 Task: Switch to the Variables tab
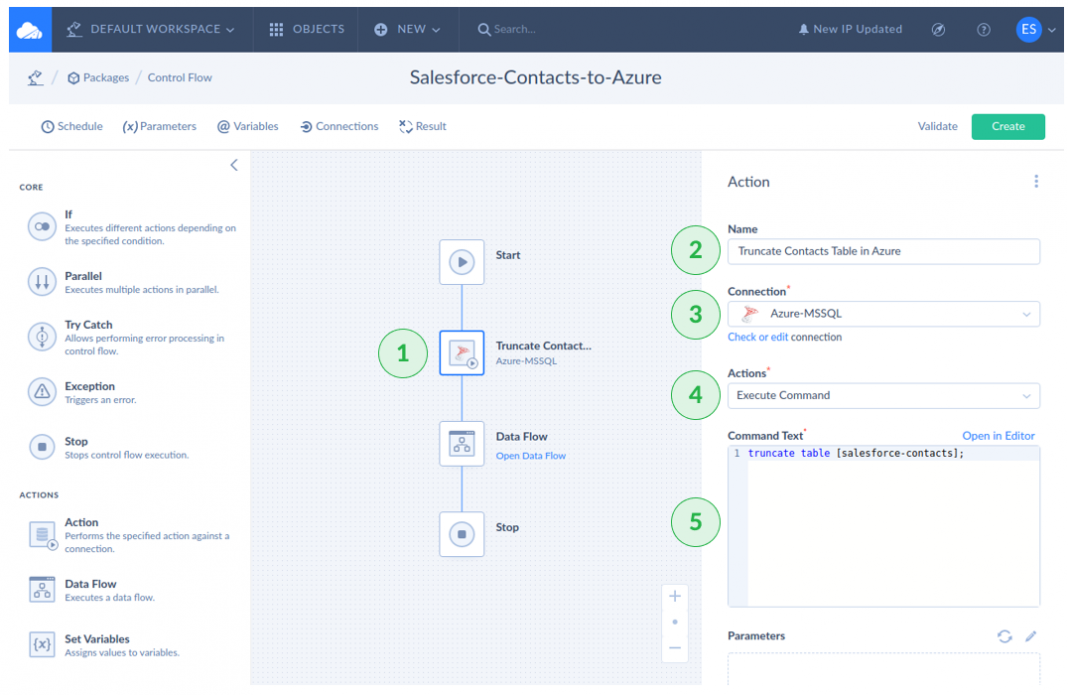[248, 127]
